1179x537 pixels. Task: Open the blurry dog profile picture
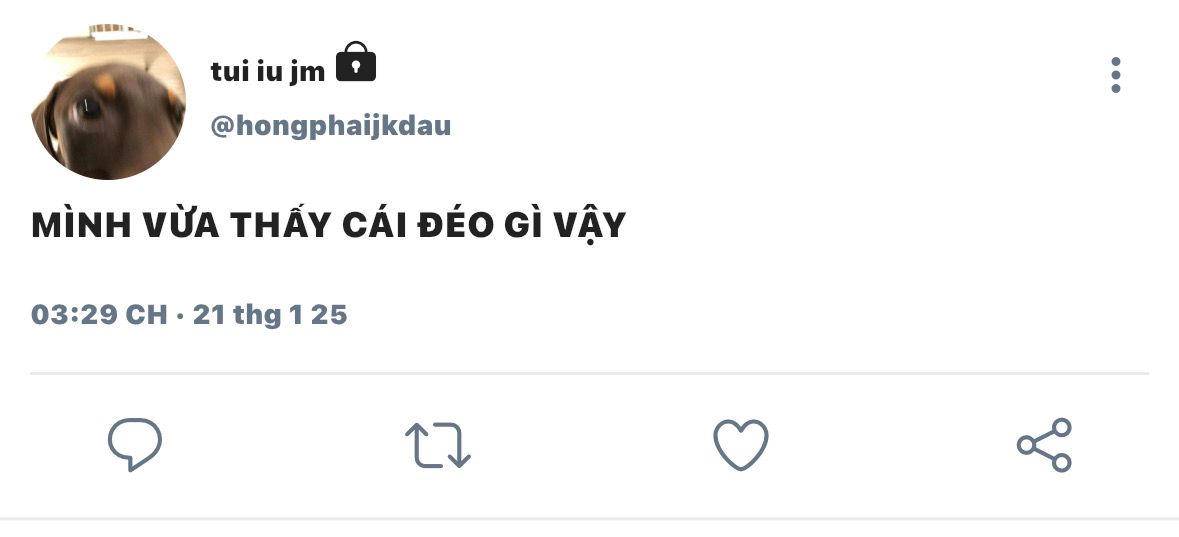108,102
